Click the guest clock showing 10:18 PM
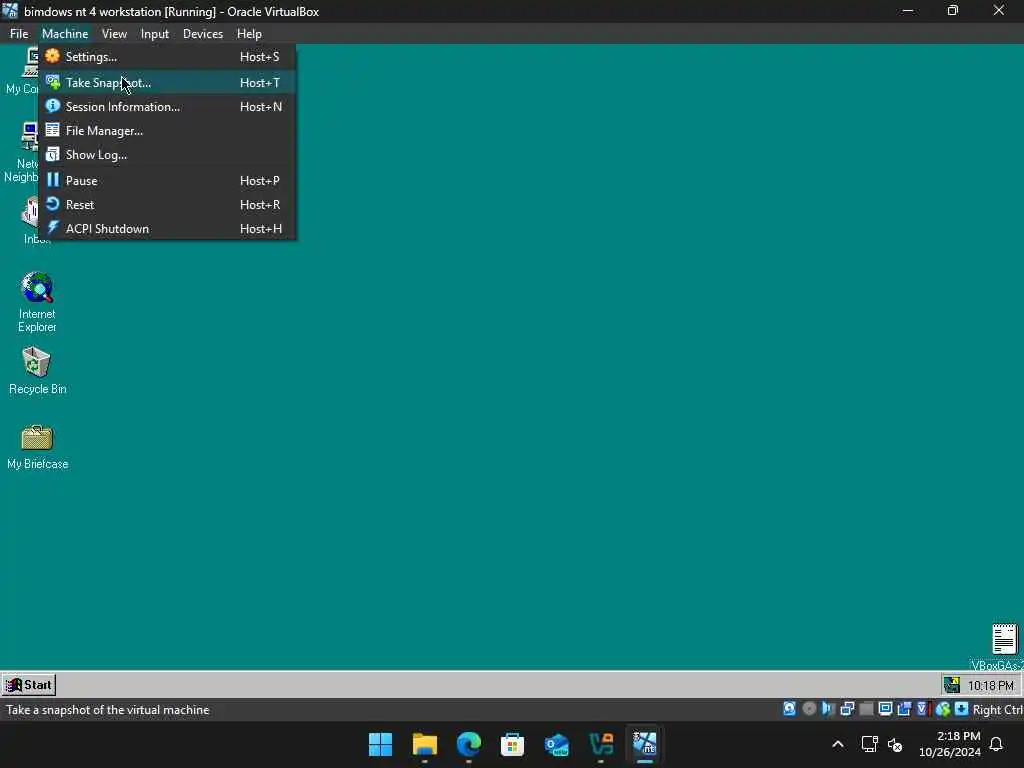This screenshot has width=1024, height=768. click(x=991, y=685)
